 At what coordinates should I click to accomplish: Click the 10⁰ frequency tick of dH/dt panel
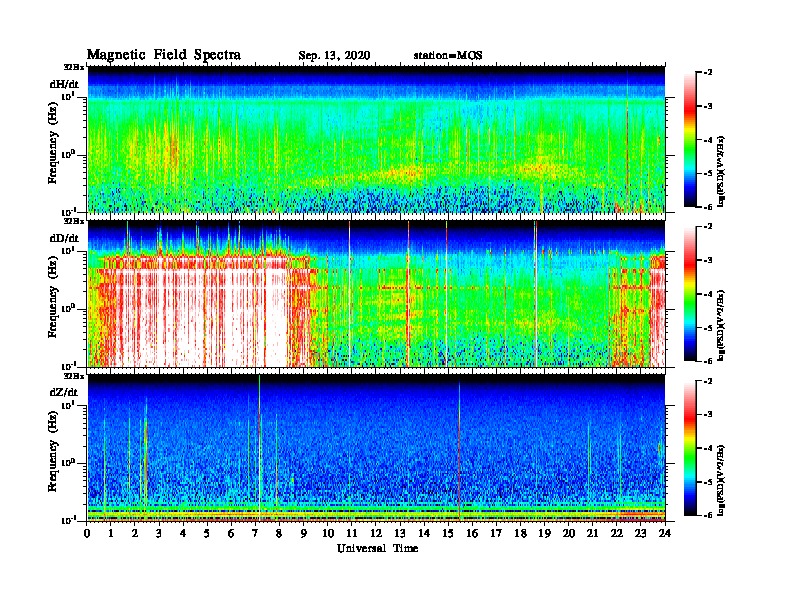click(x=68, y=154)
